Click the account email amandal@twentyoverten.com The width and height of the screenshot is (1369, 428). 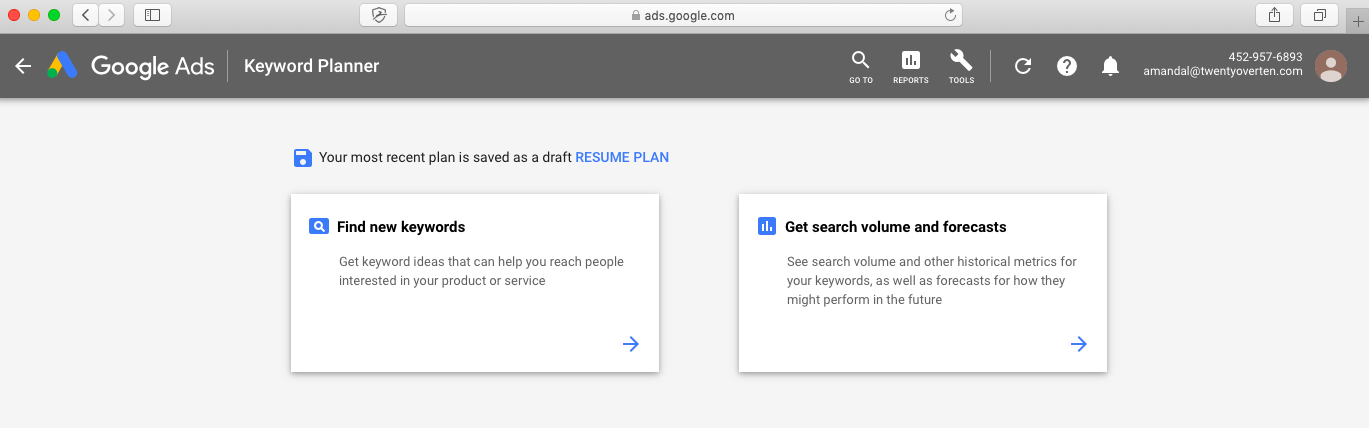(x=1223, y=72)
